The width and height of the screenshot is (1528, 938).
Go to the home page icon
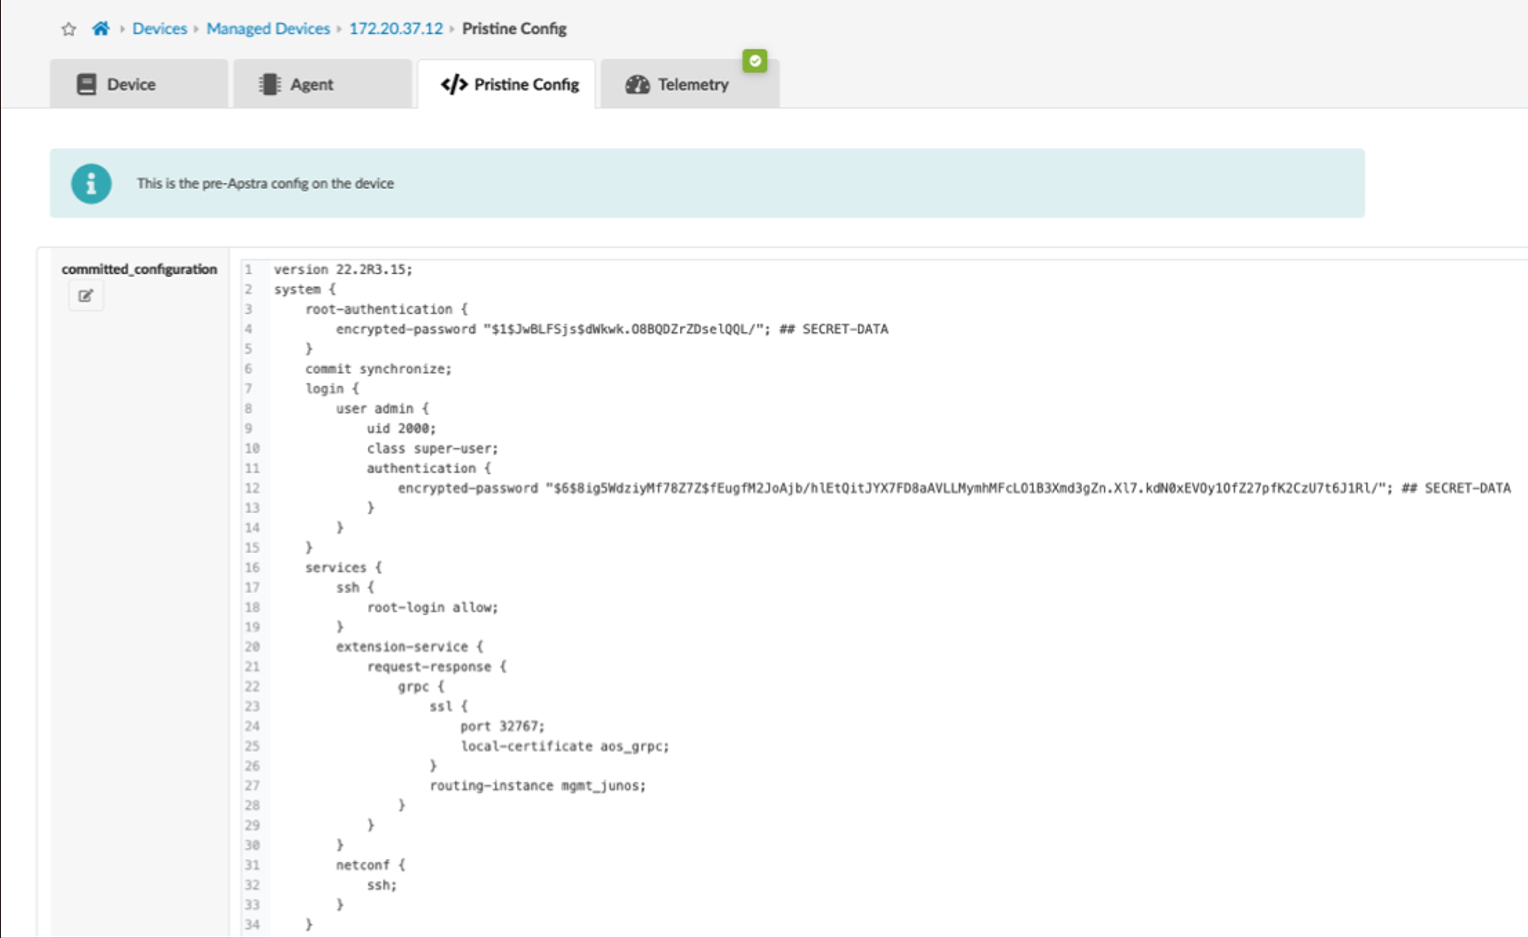point(101,29)
